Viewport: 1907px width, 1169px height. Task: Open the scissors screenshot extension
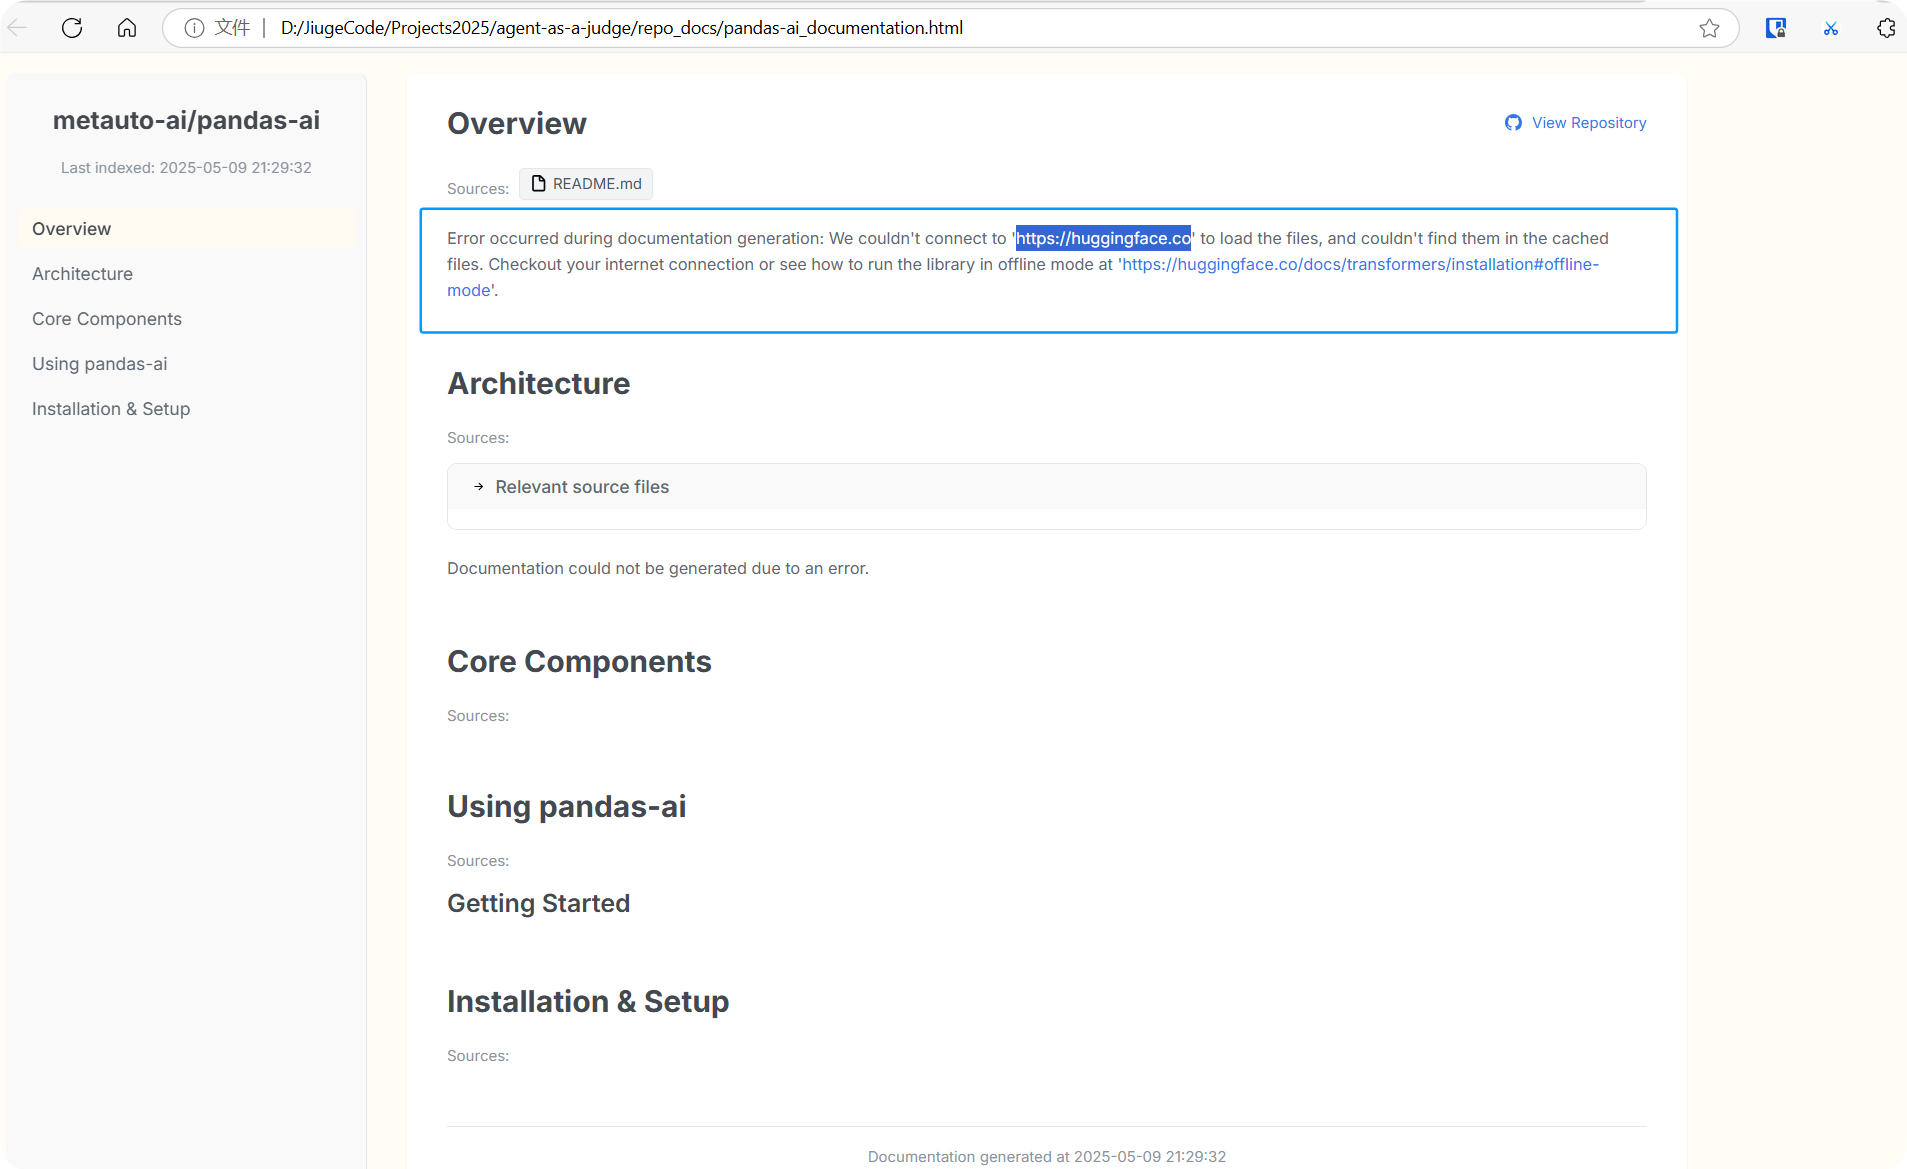coord(1831,28)
